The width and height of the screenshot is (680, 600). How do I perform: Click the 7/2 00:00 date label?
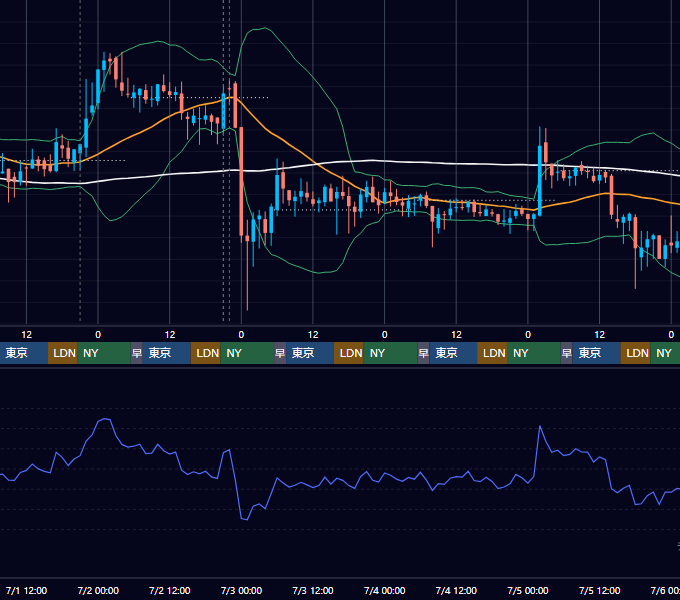(x=98, y=590)
